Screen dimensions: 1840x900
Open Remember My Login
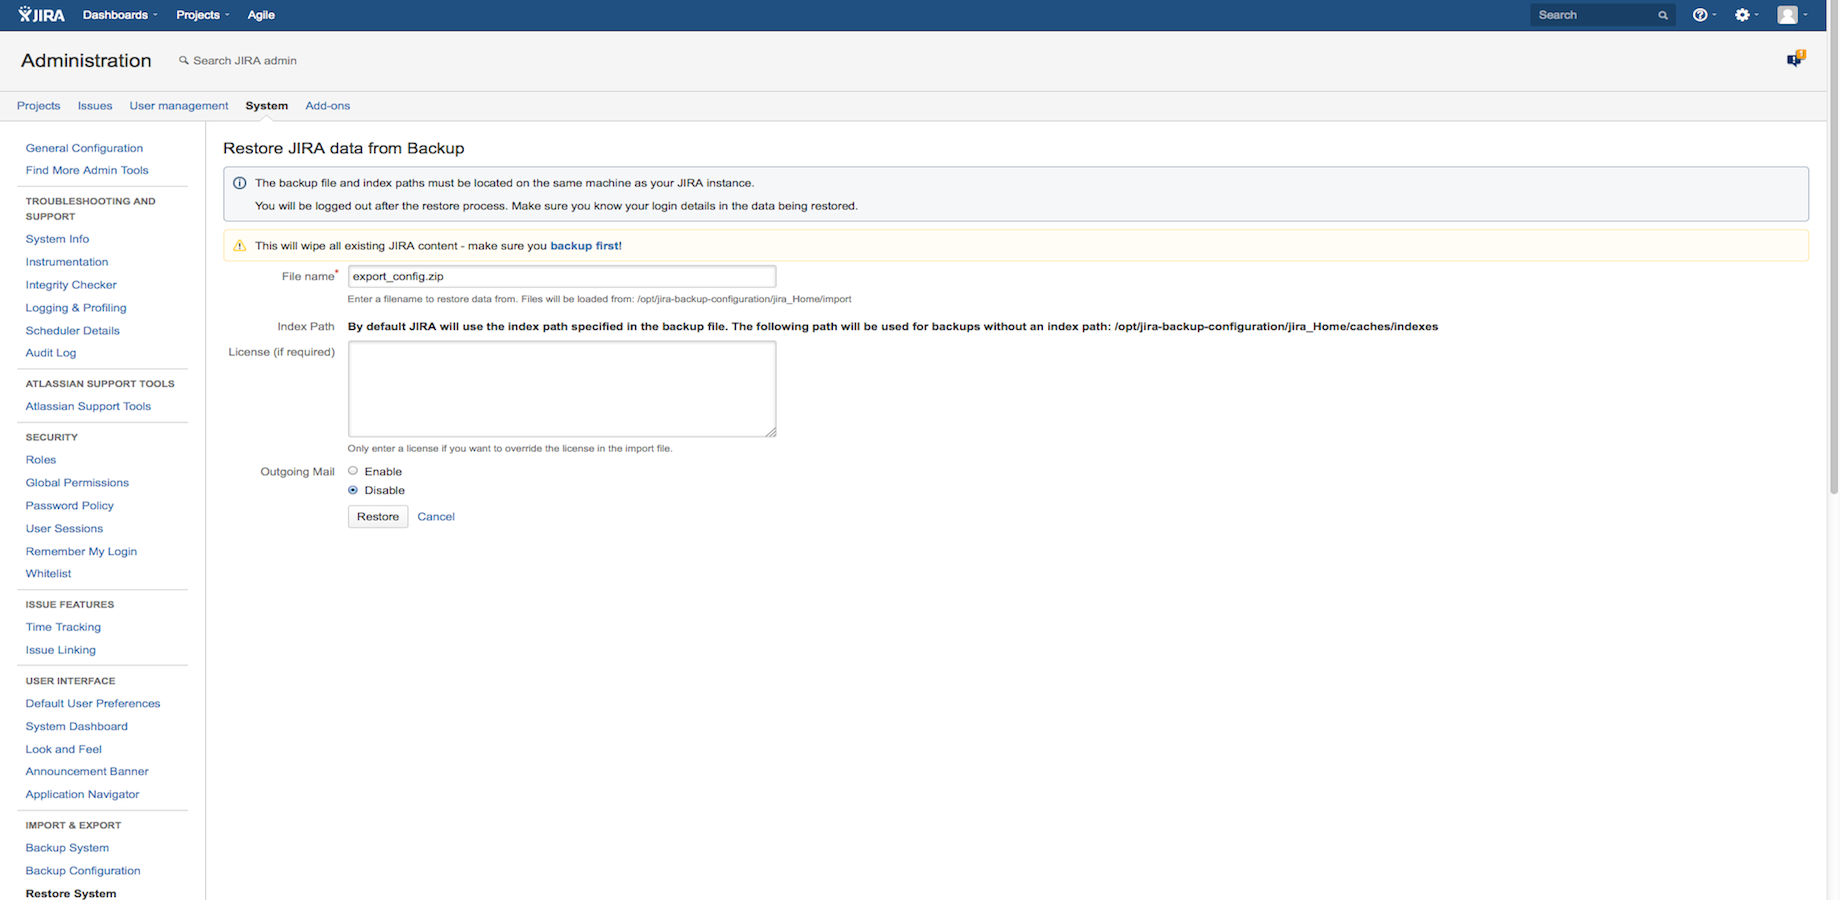tap(81, 552)
